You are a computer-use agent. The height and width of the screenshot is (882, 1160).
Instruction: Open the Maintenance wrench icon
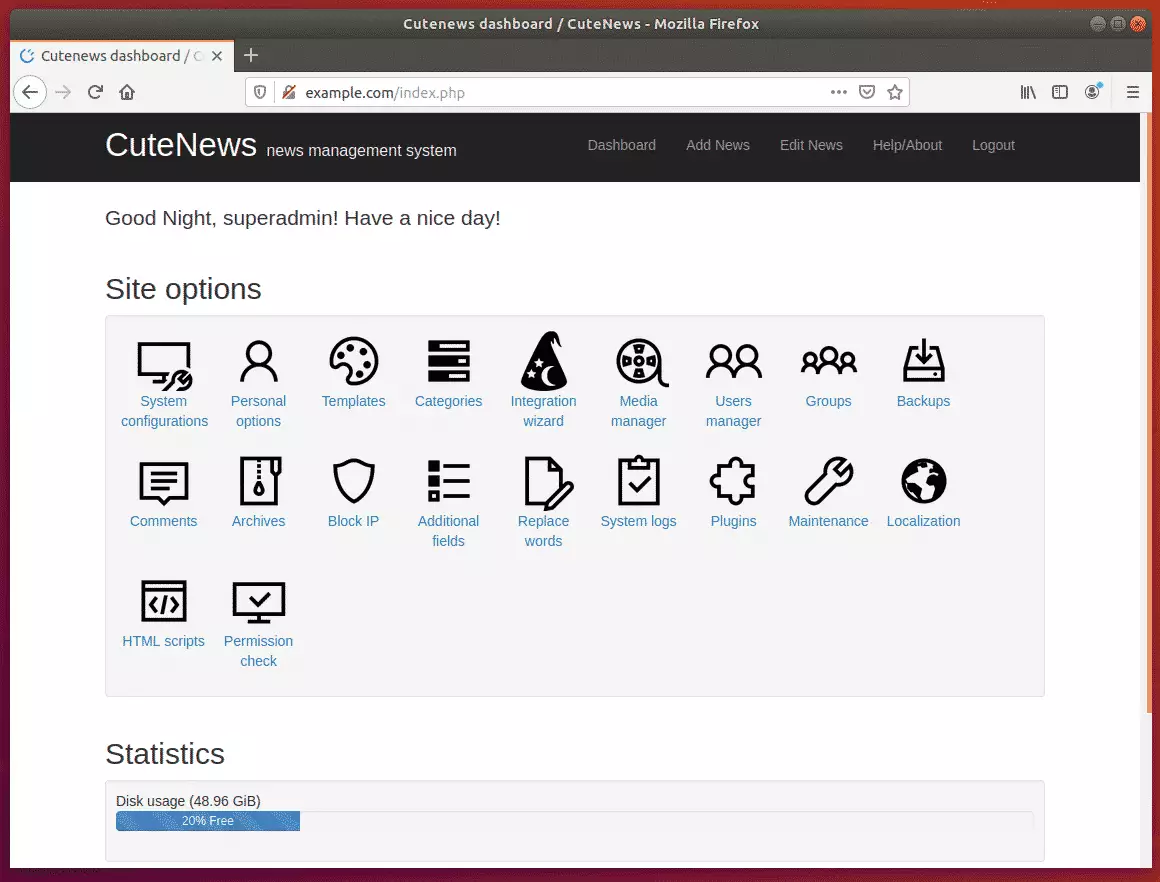[x=829, y=481]
